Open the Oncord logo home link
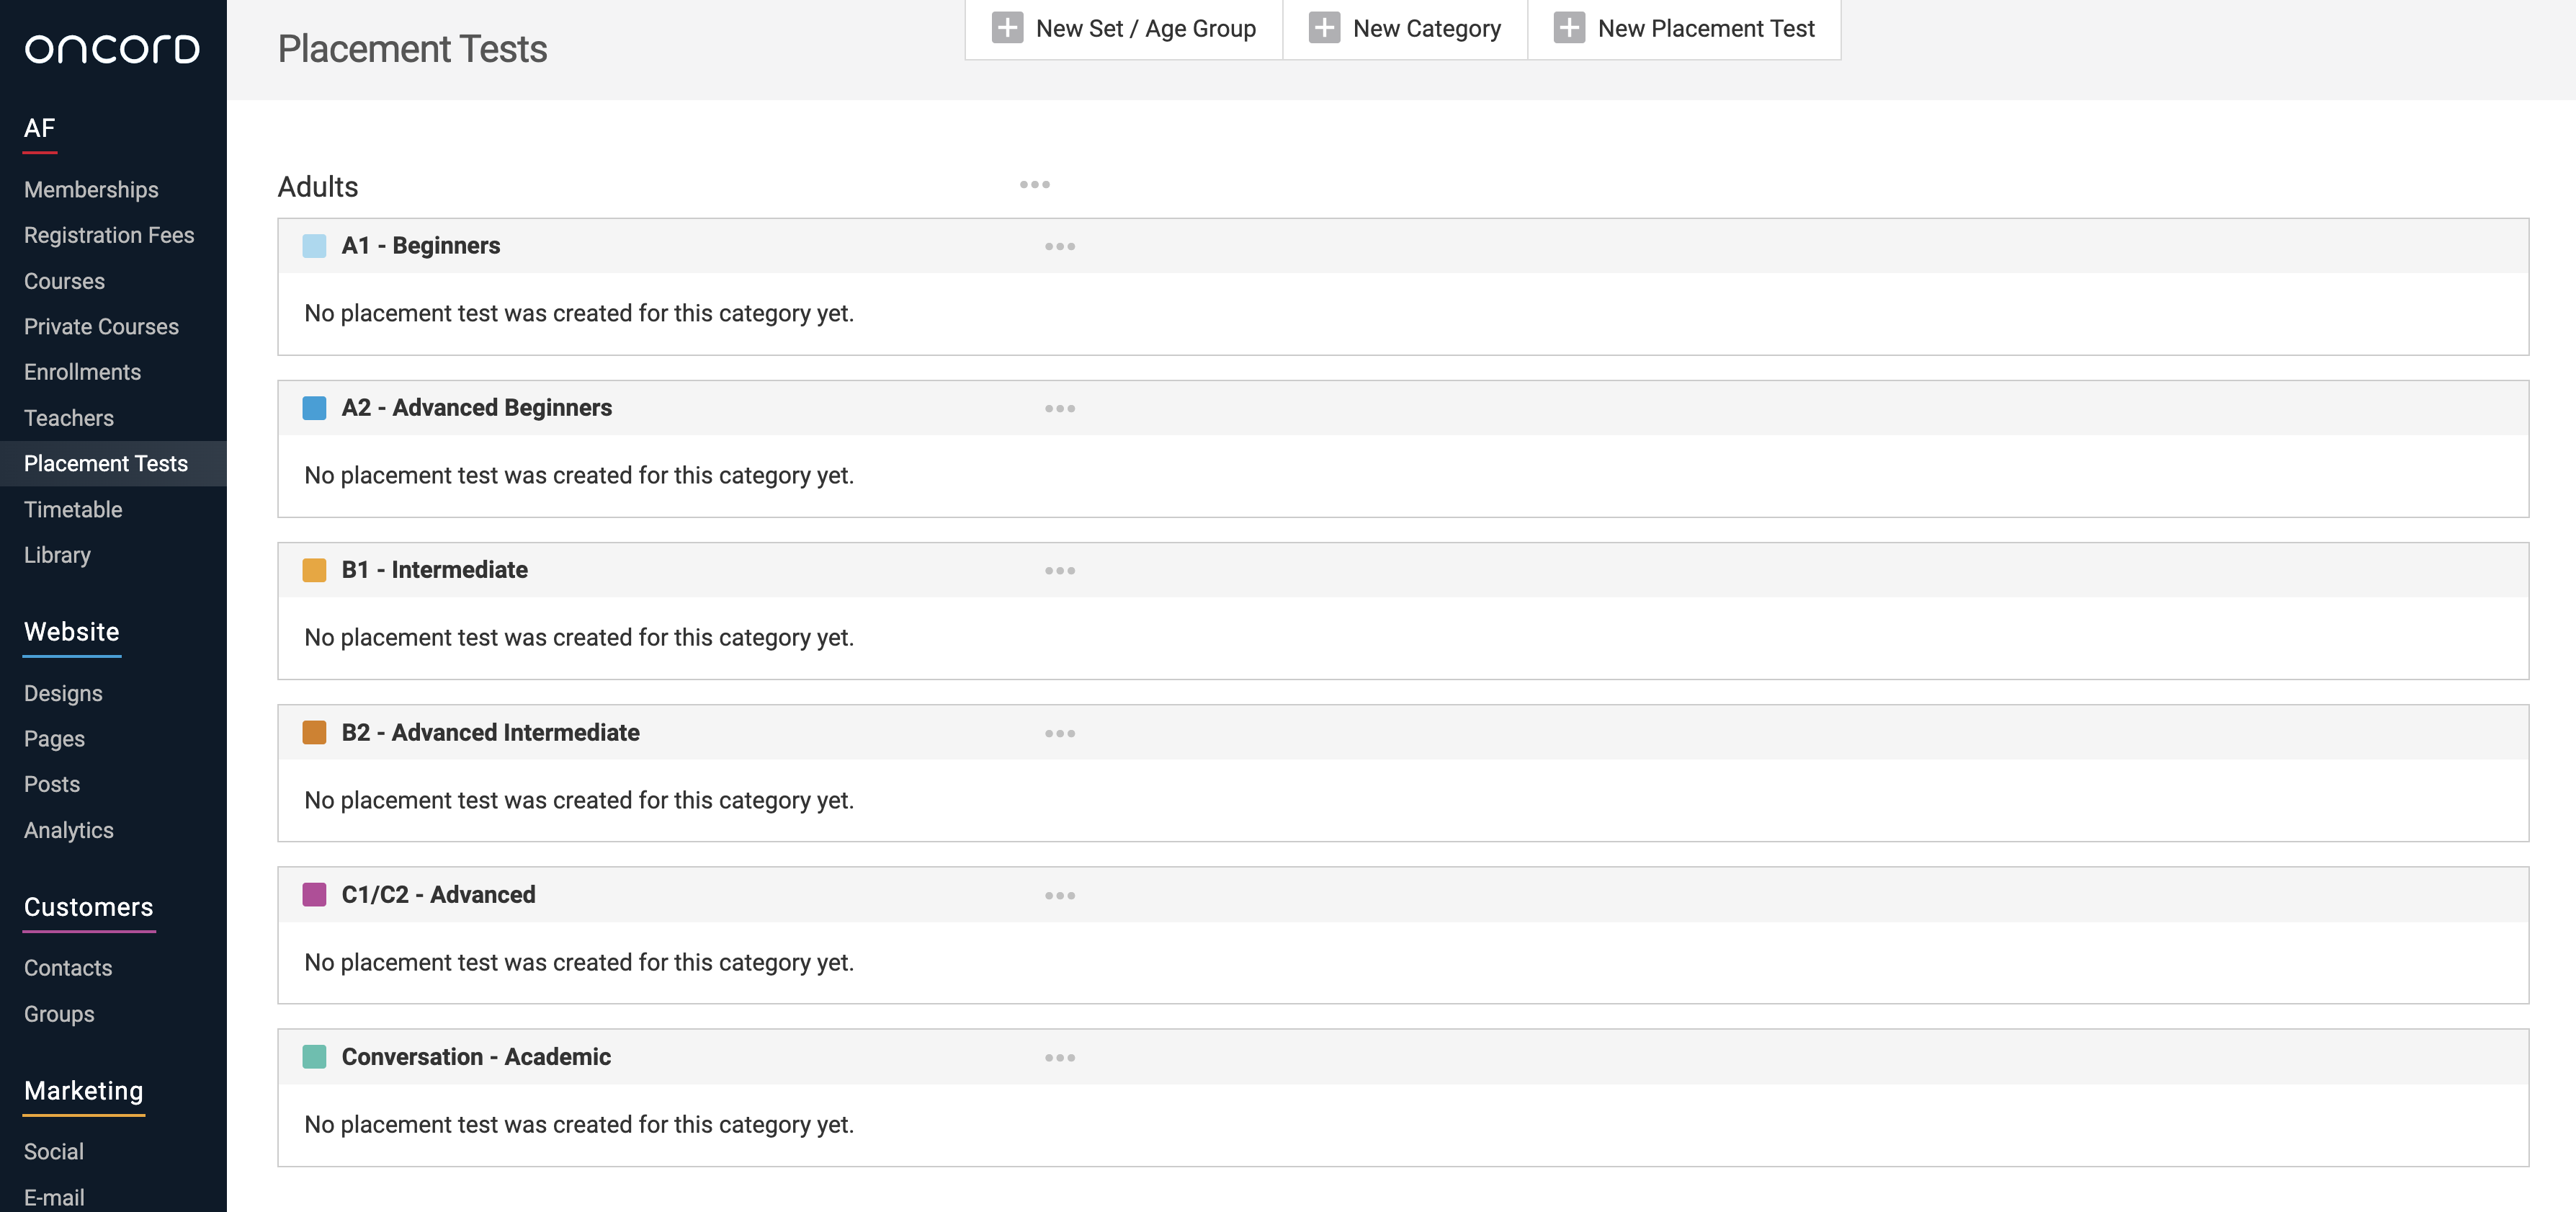 click(x=112, y=49)
